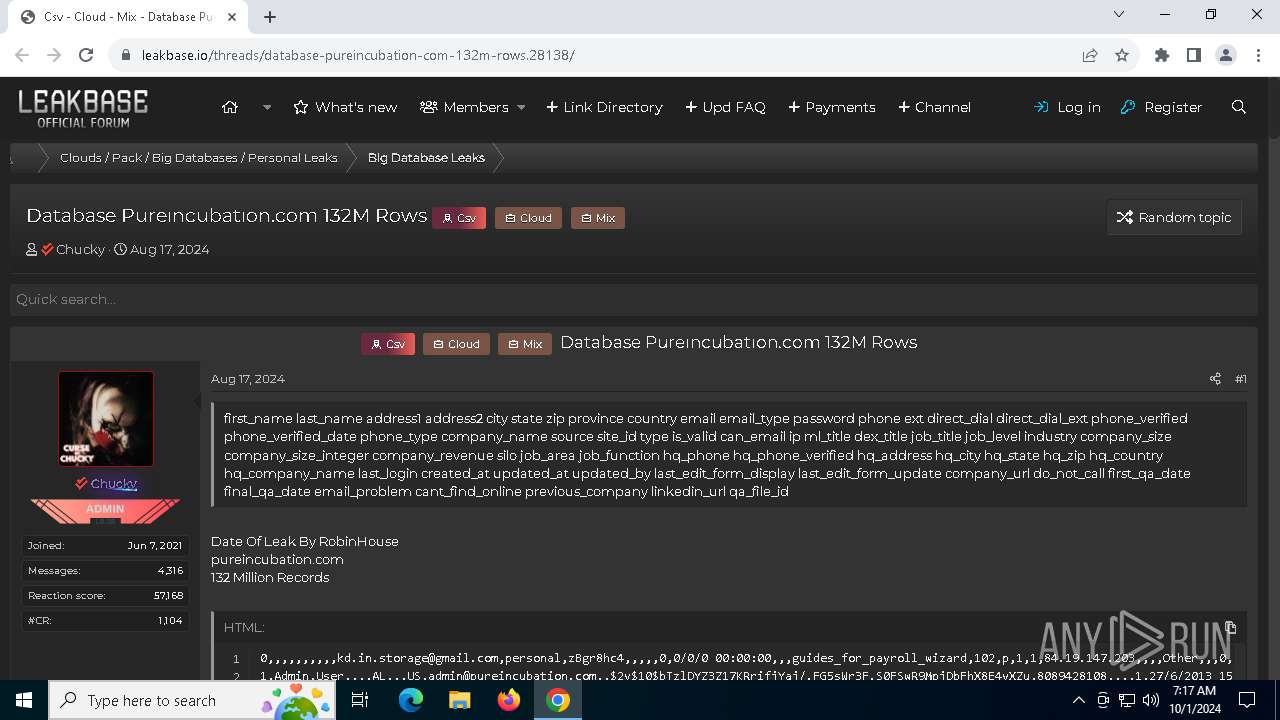Go back in browser
The height and width of the screenshot is (720, 1280).
tap(24, 55)
